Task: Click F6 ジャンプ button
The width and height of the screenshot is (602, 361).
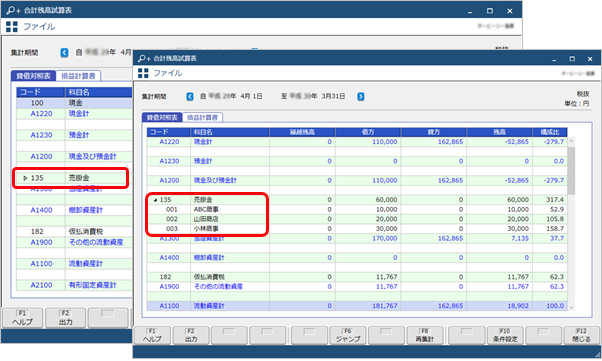Action: coord(348,335)
